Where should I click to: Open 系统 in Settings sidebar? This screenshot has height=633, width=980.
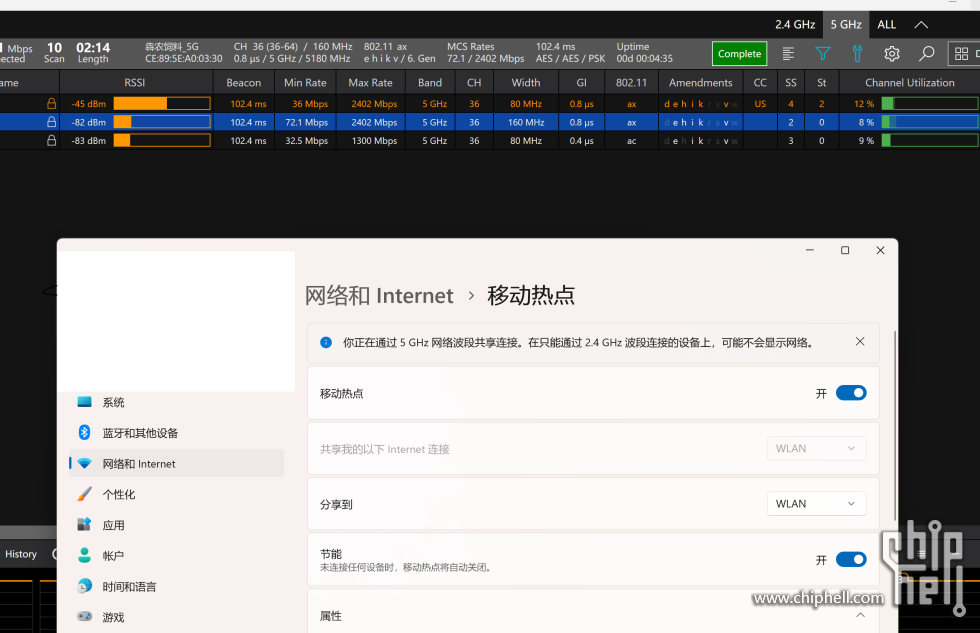tap(176, 402)
